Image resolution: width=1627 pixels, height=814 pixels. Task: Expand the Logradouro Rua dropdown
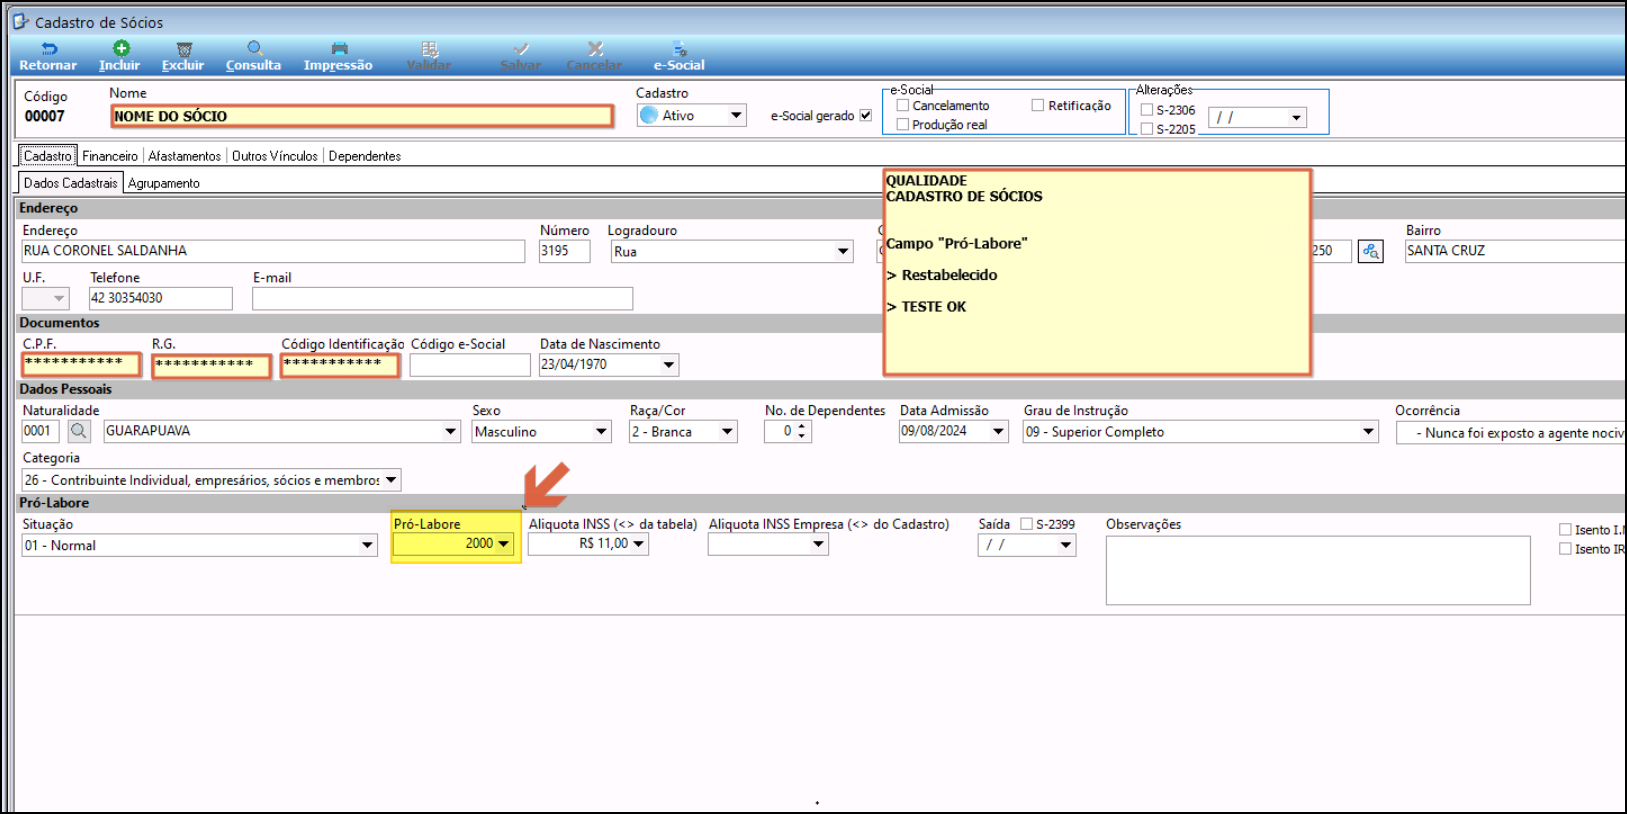(843, 251)
